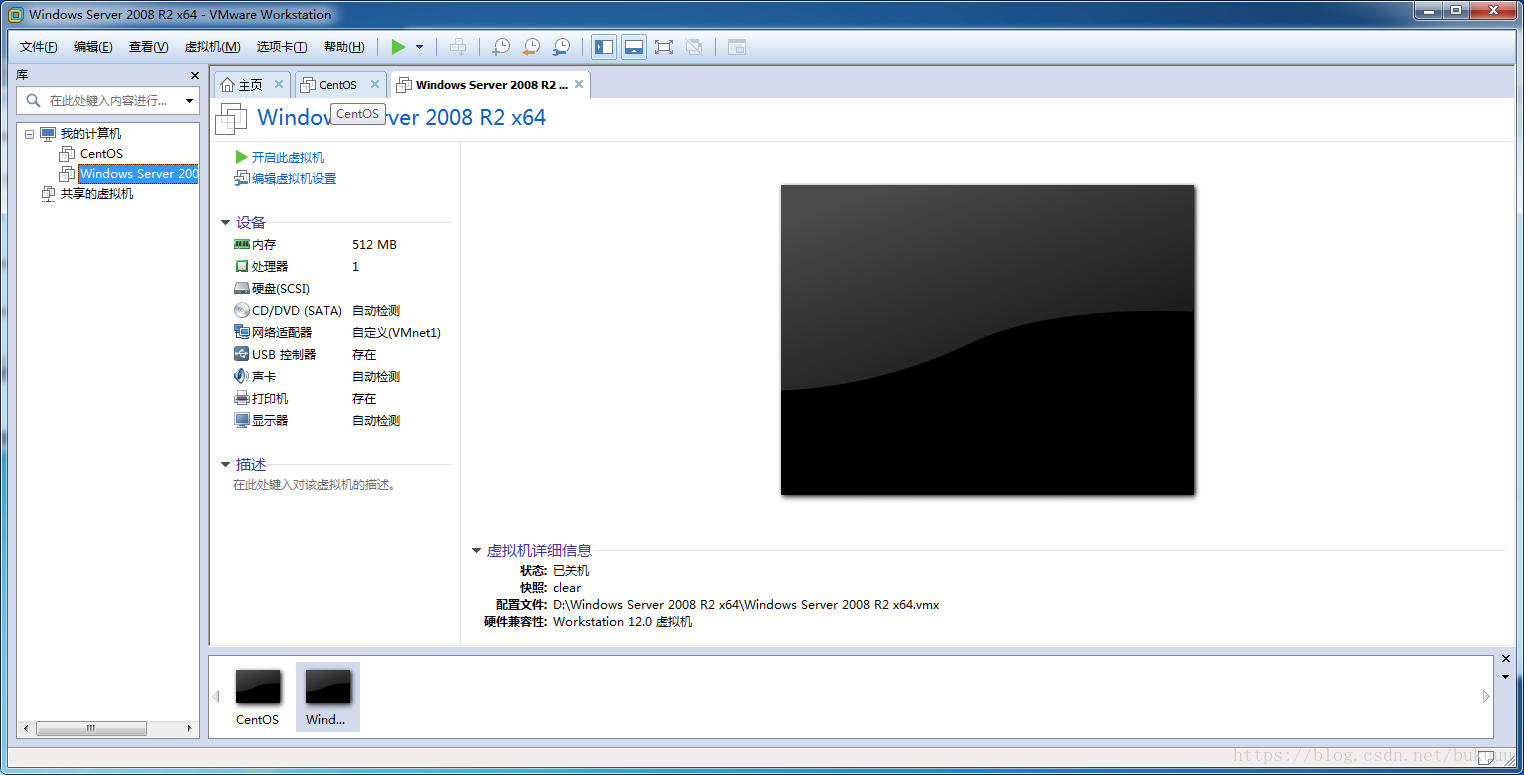Viewport: 1524px width, 775px height.
Task: Collapse the 设备 section
Action: (225, 222)
